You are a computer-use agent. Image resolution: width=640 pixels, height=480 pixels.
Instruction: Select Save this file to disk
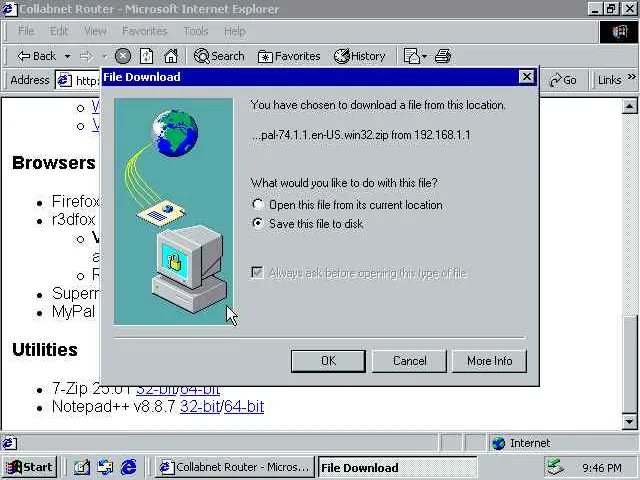tap(257, 223)
